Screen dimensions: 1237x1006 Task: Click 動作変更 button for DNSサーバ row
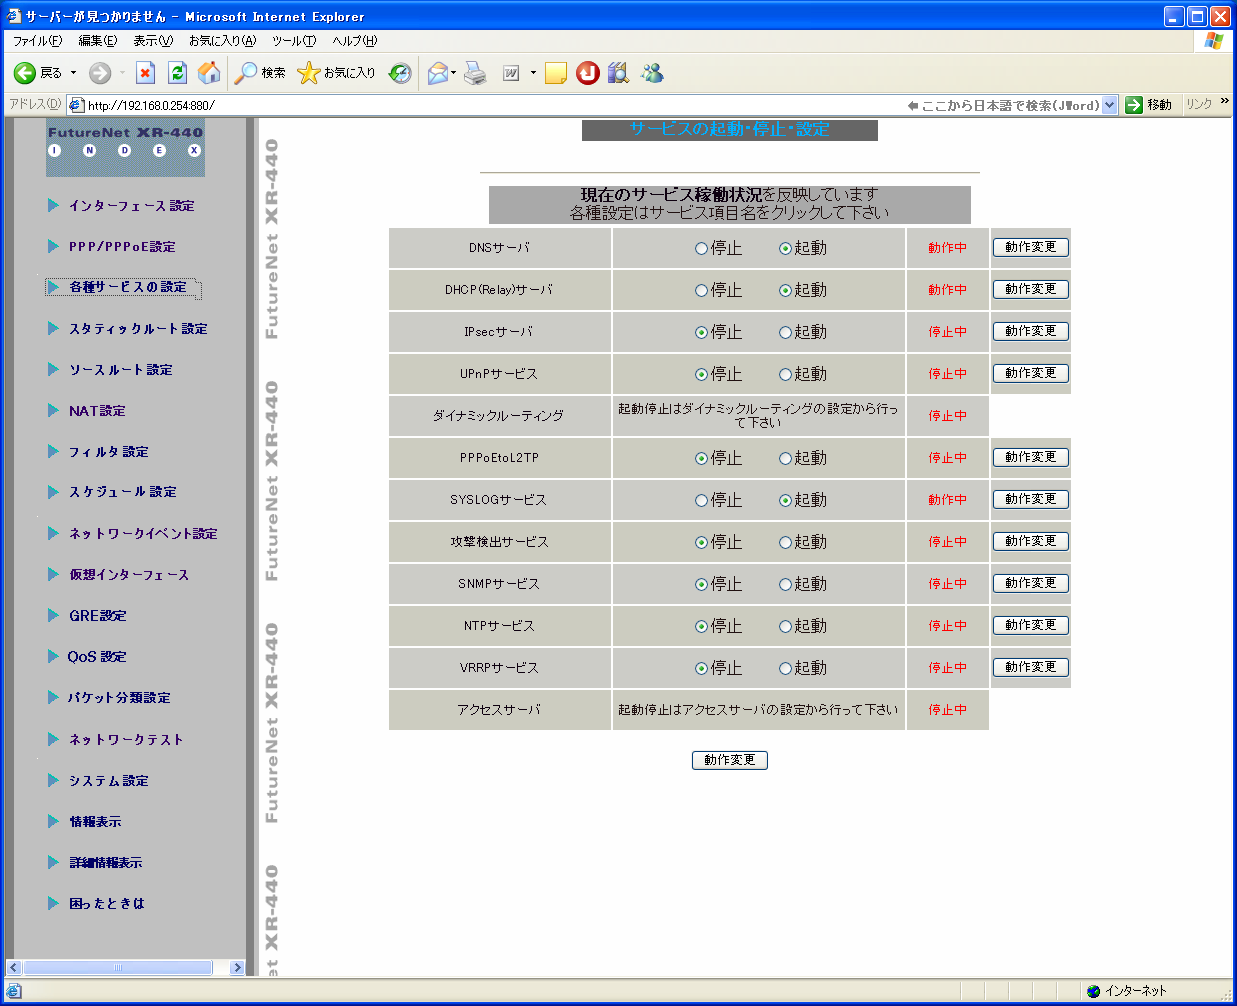[1031, 247]
